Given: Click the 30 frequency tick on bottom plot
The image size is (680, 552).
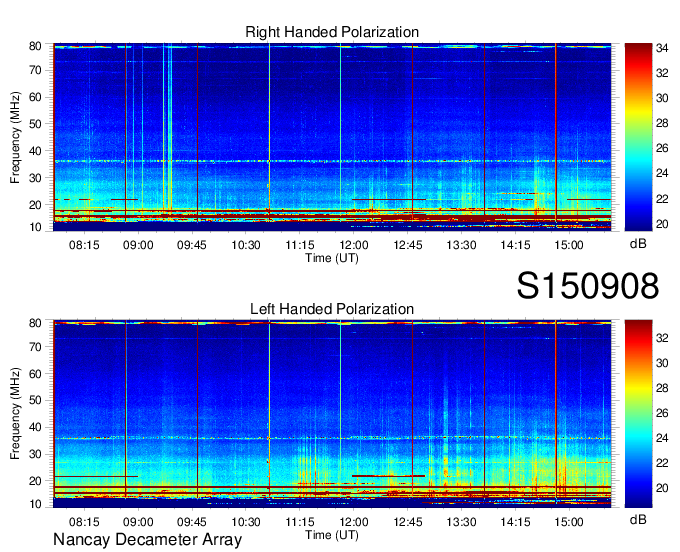Looking at the screenshot, I should tap(35, 454).
